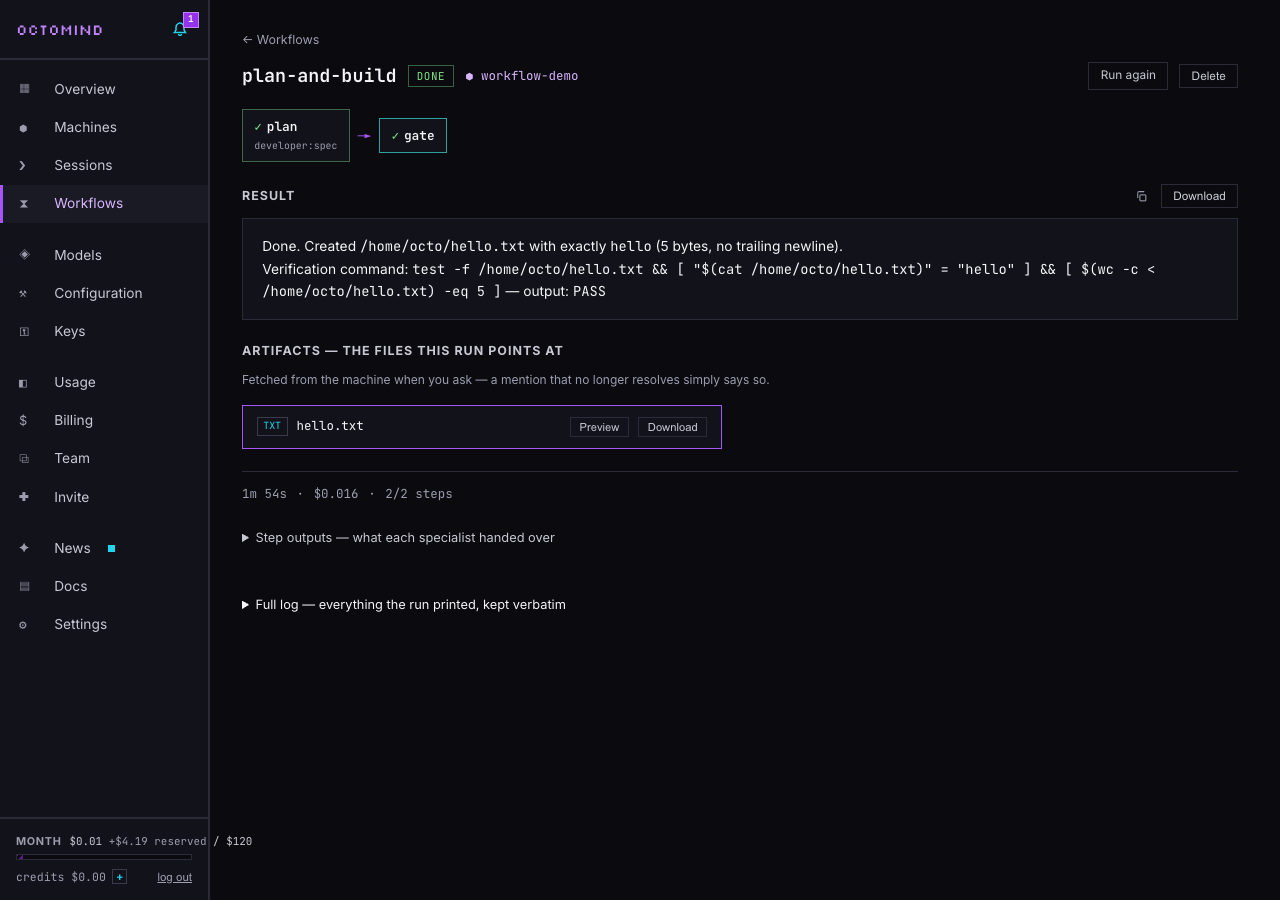Screen dimensions: 1280x900
Task: Click Run again button
Action: 1128,76
